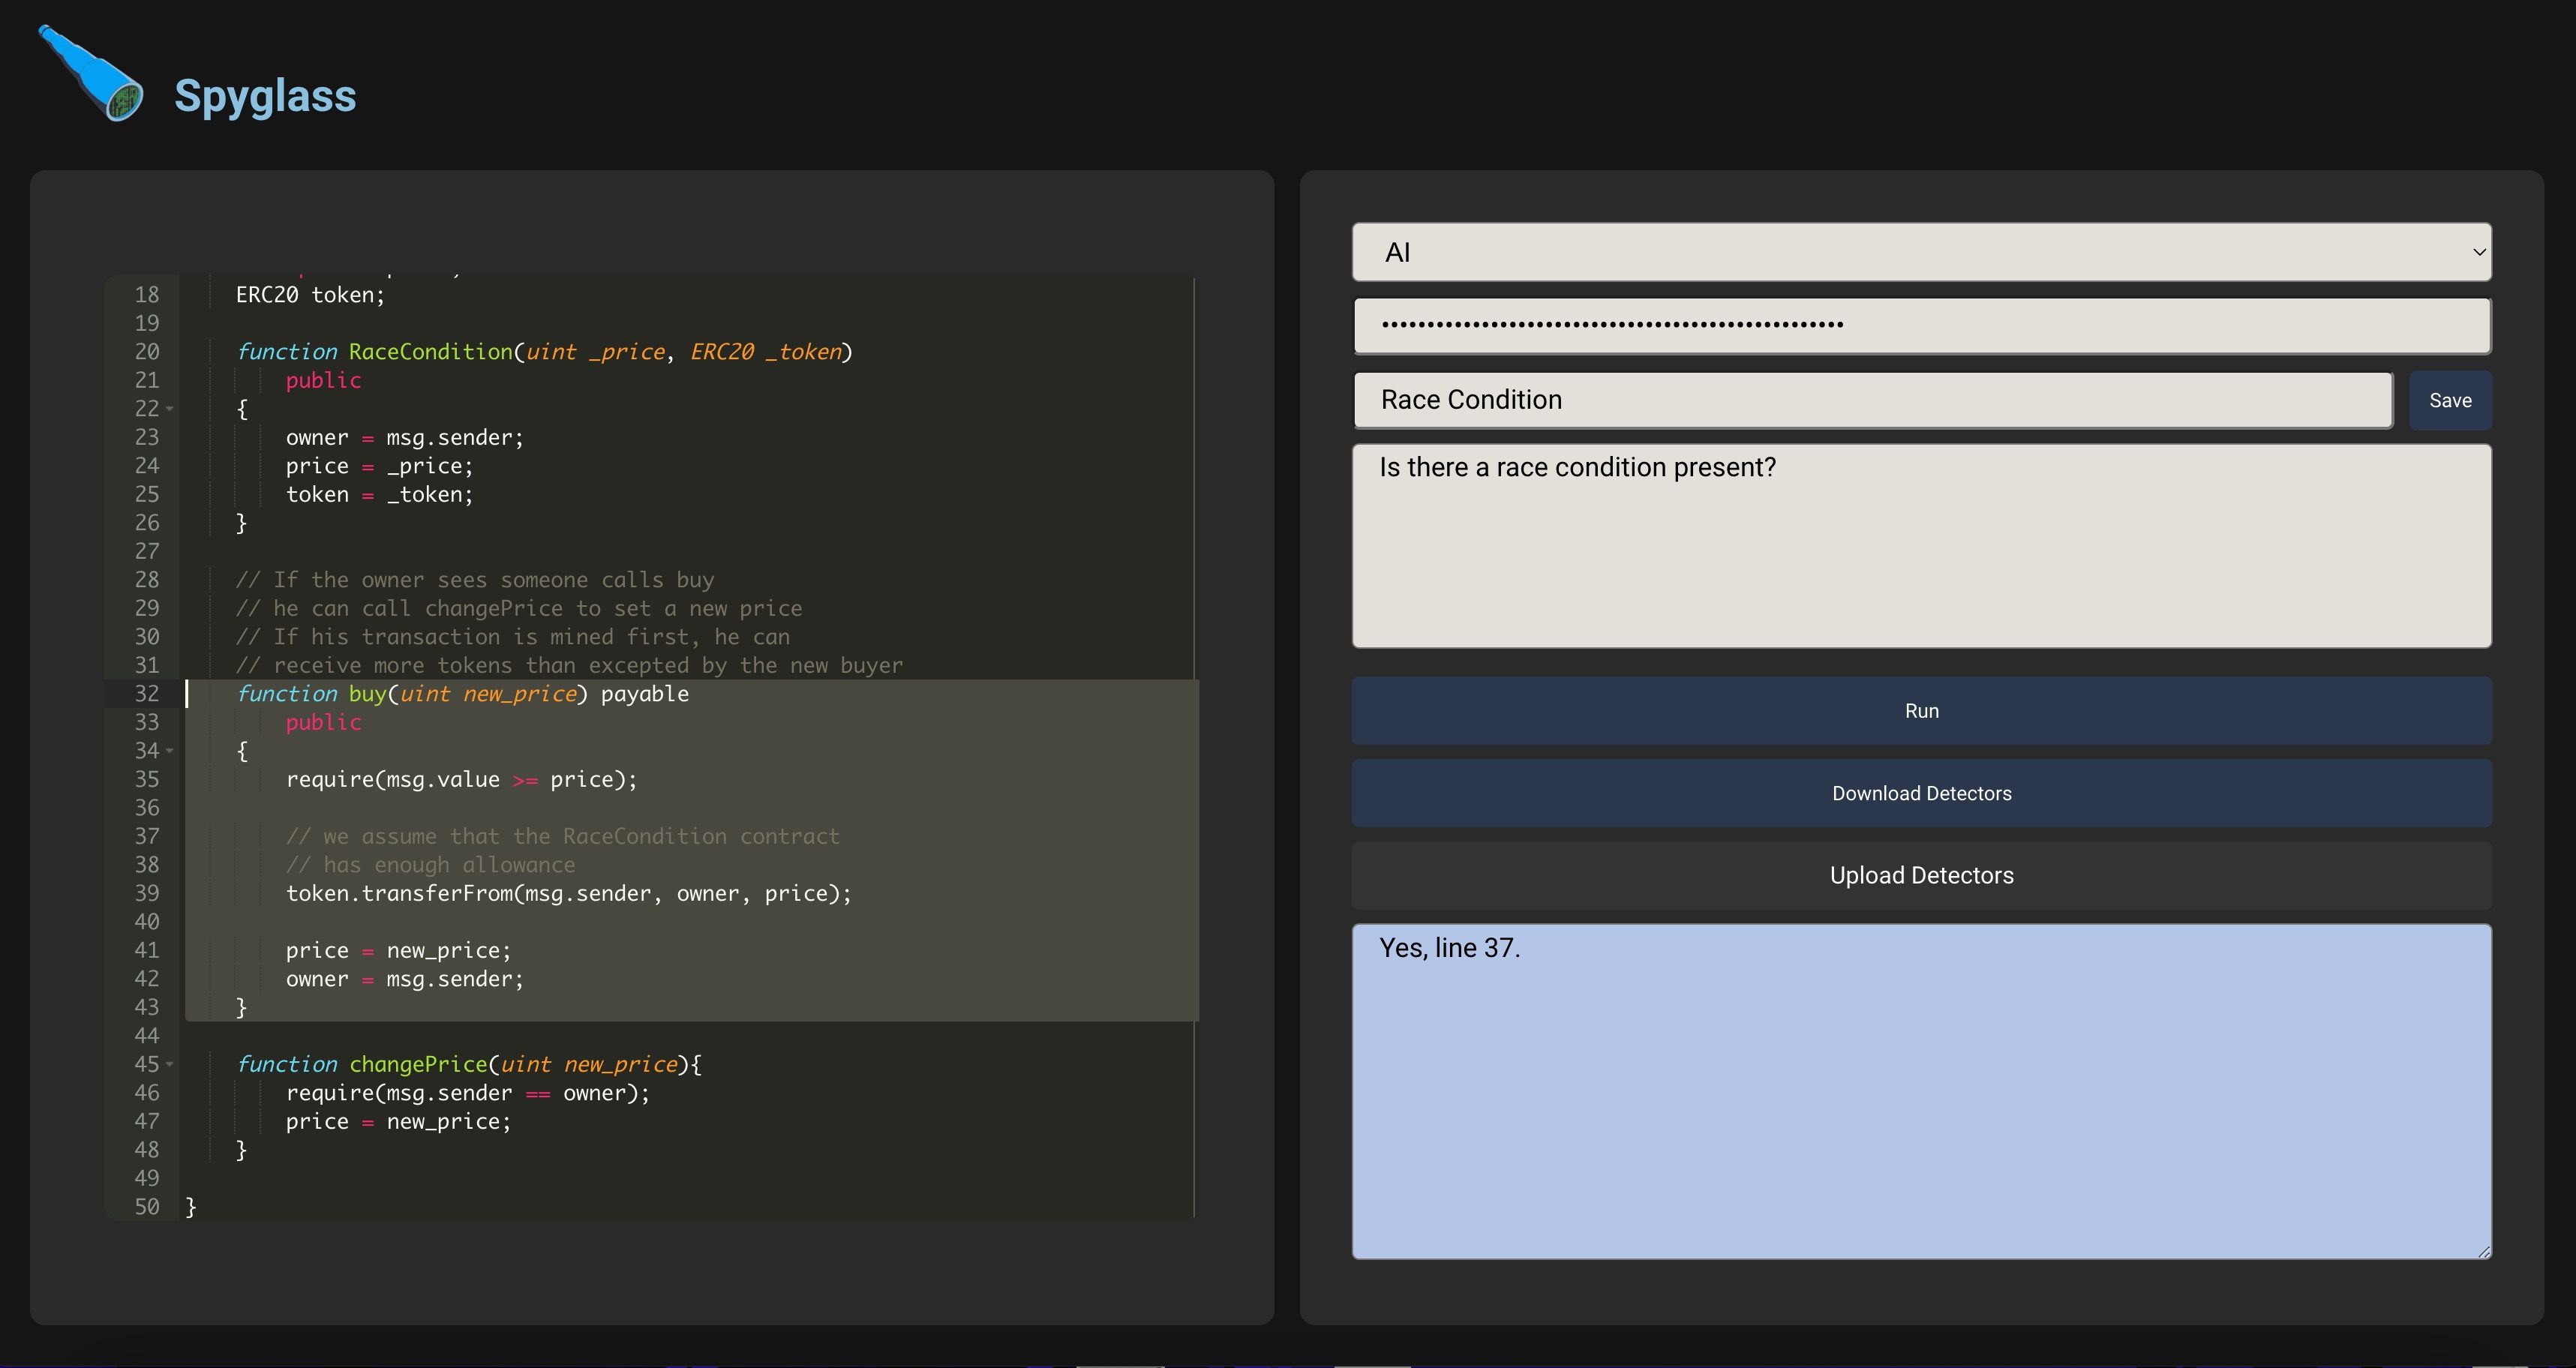
Task: Click the 'function changePrice' declaration line
Action: 469,1065
